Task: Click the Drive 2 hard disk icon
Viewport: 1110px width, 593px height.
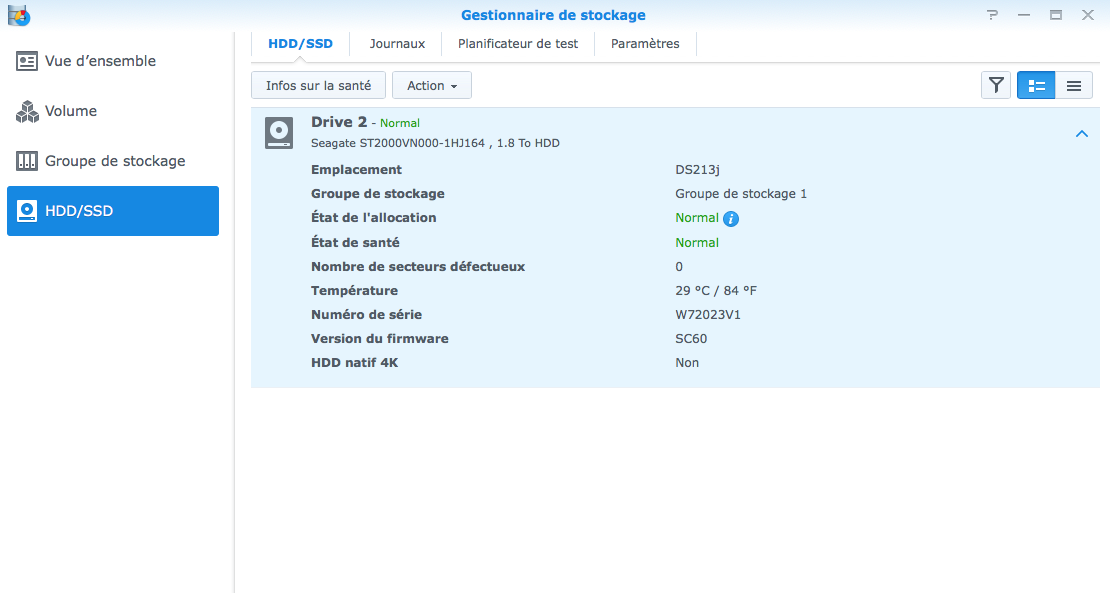Action: pyautogui.click(x=279, y=133)
